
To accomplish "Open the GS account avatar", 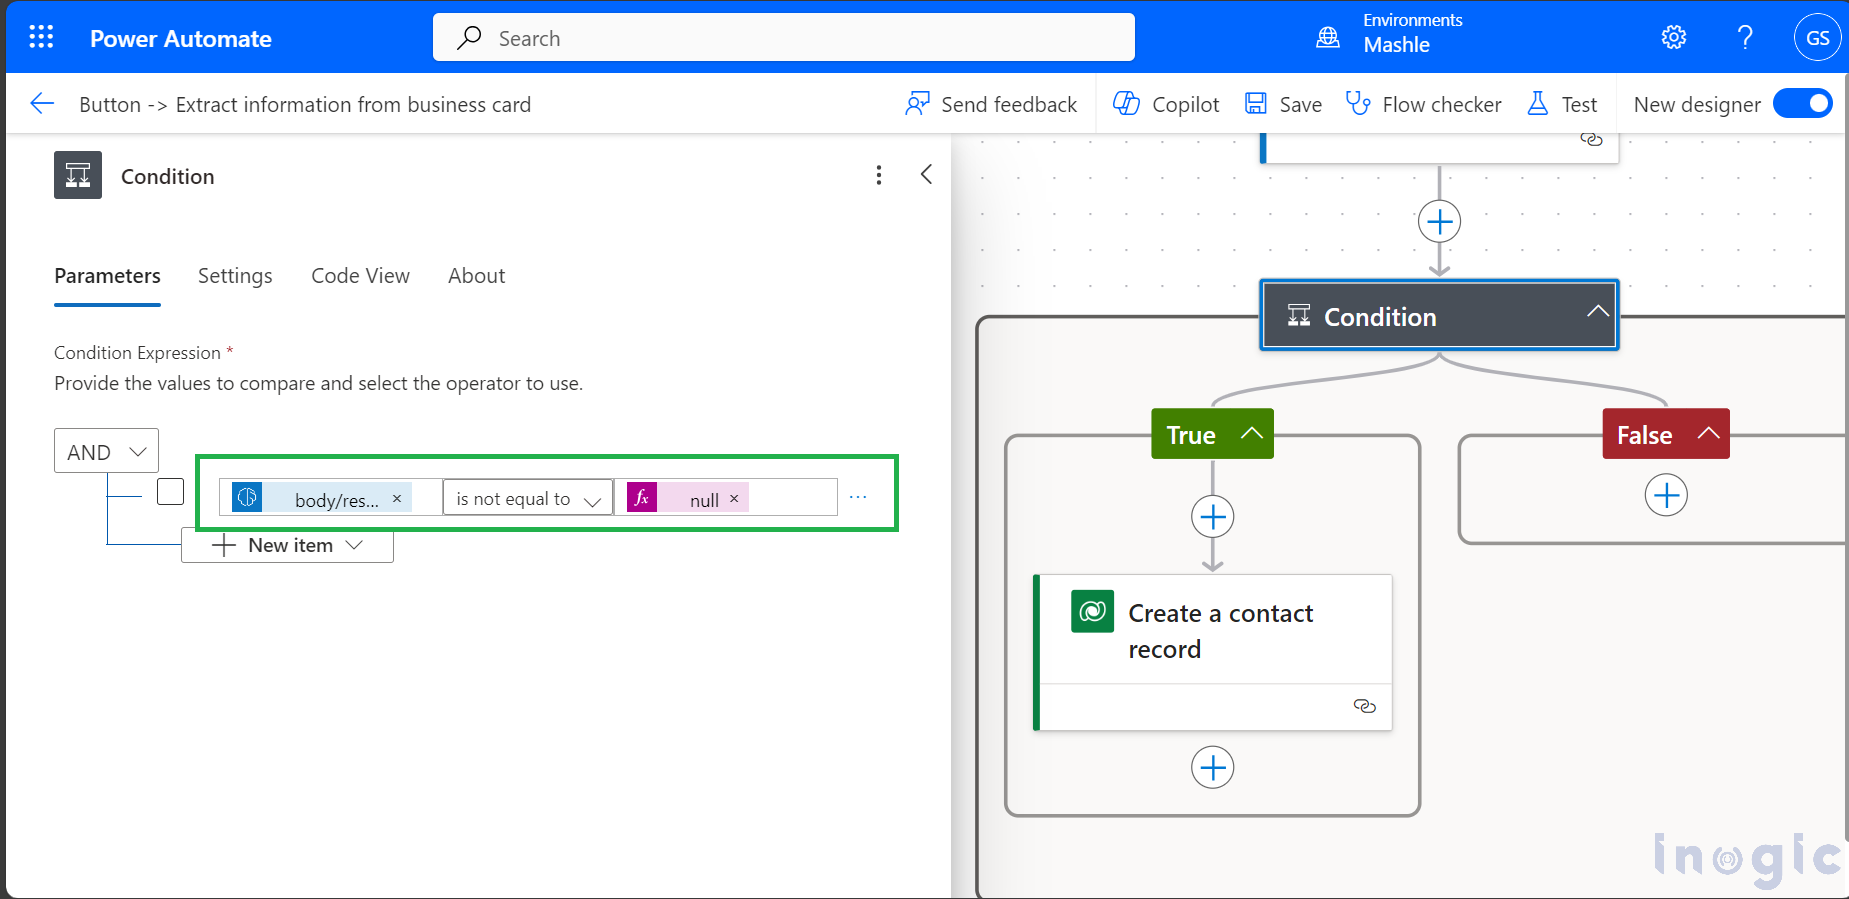I will [x=1817, y=38].
